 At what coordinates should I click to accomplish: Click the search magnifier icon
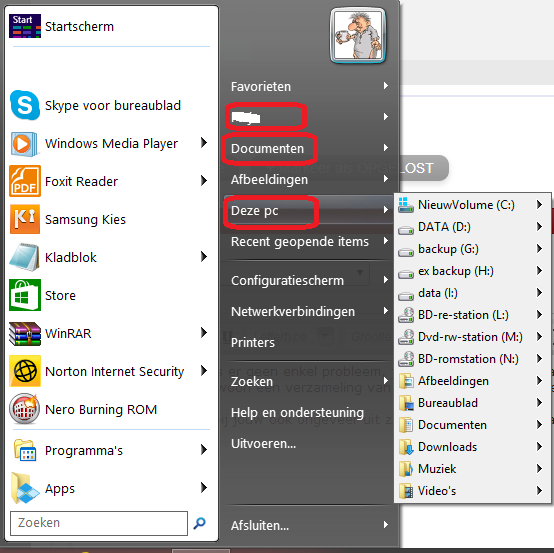coord(200,523)
